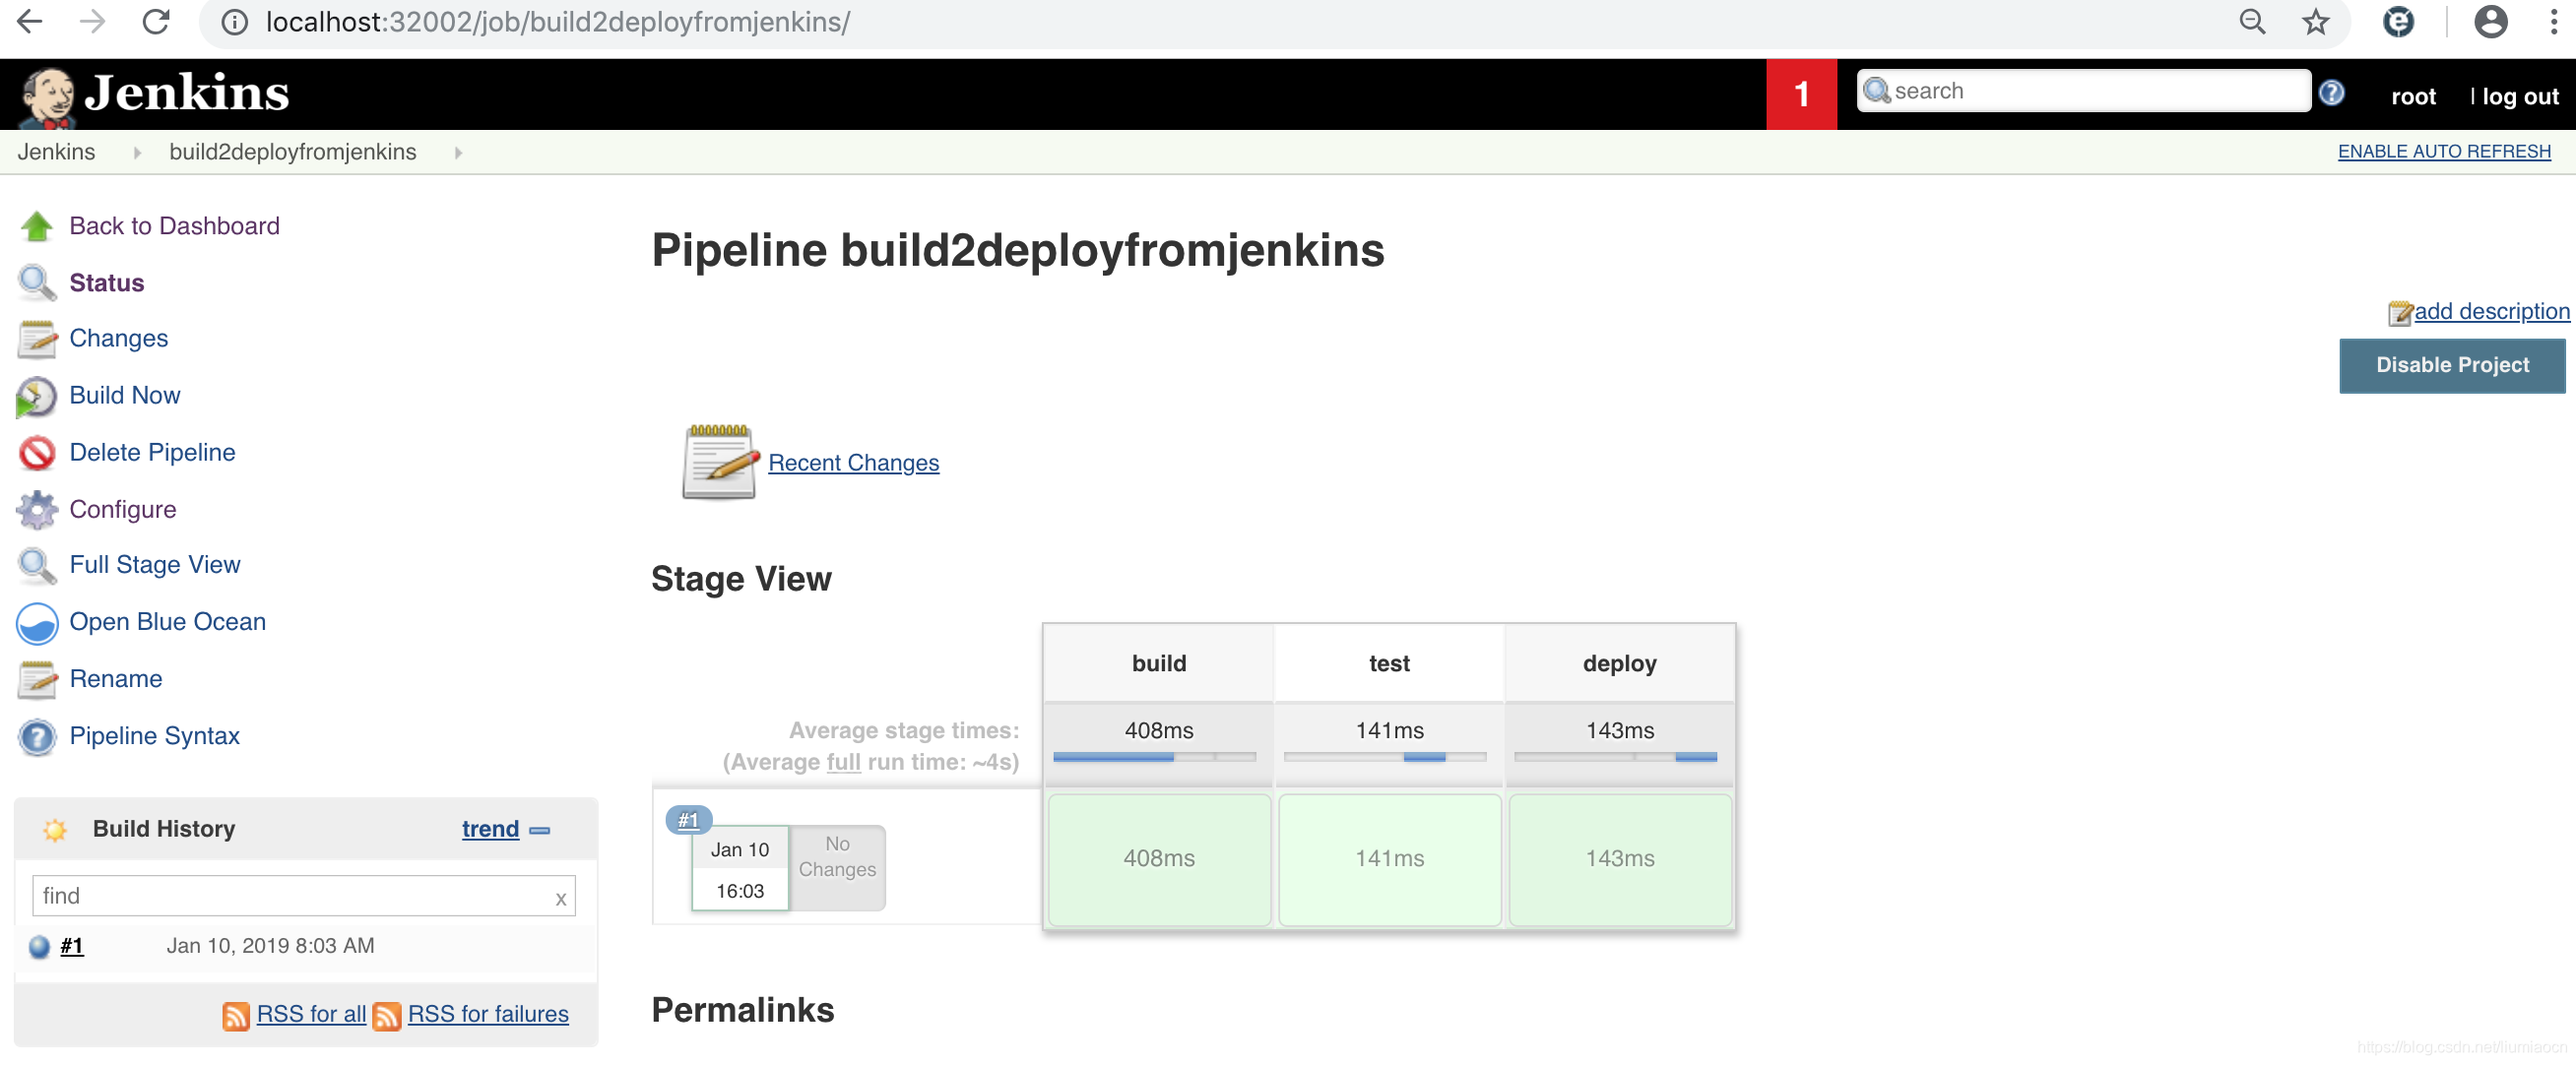This screenshot has width=2576, height=1065.
Task: Click the Delete Pipeline red stop icon
Action: (36, 452)
